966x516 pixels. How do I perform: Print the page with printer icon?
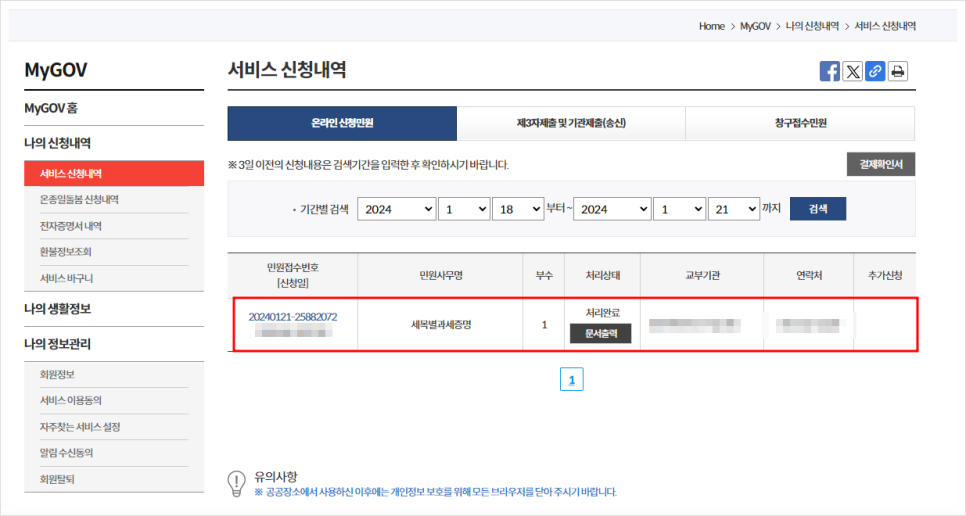click(x=898, y=71)
